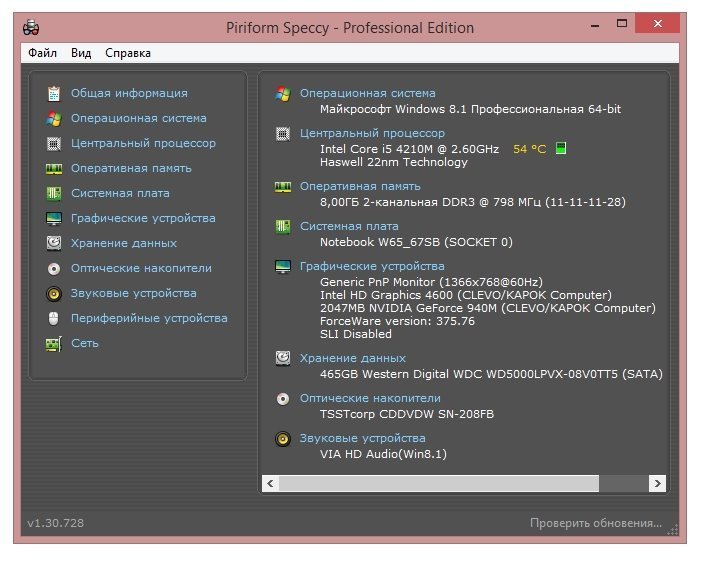Click the 8,00ГБ DDR3 memory line
704x563 pixels.
tap(473, 202)
